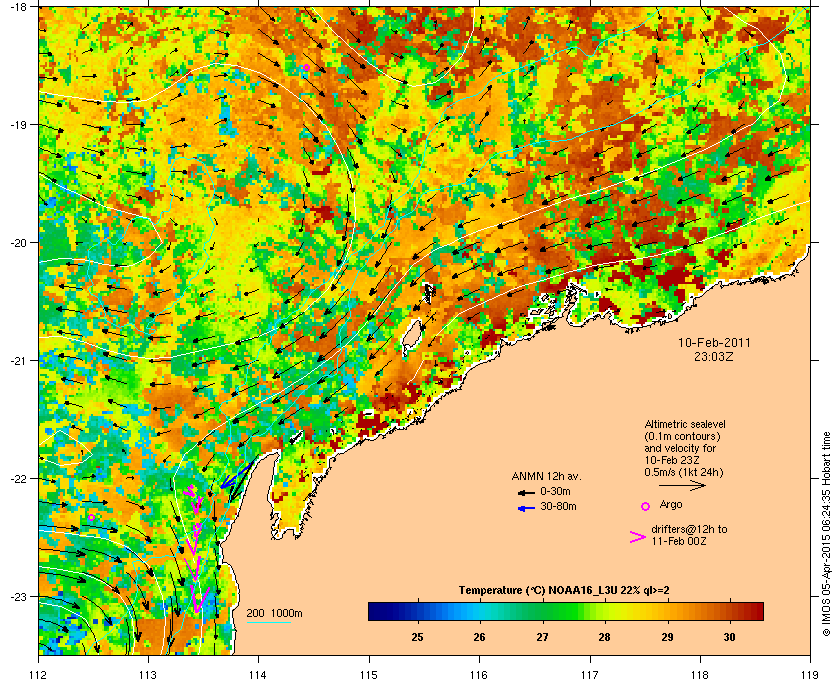Click the longitude axis label 119
This screenshot has height=680, width=840.
point(810,674)
